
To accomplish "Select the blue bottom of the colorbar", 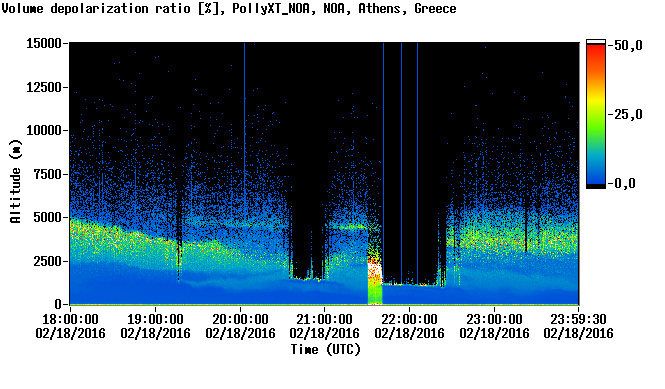I will click(596, 174).
